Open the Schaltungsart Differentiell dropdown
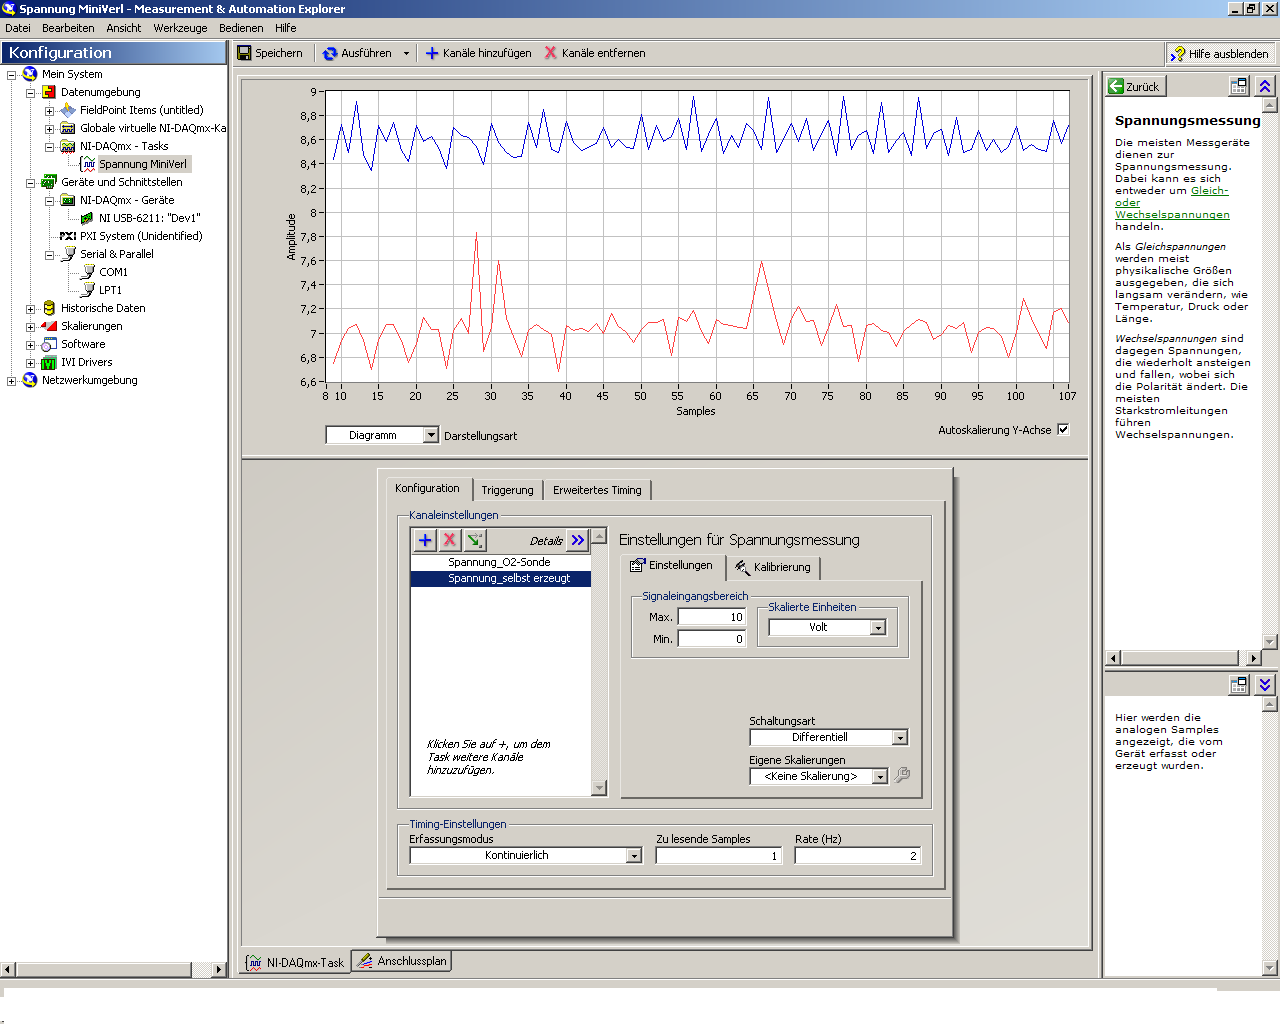 tap(900, 738)
